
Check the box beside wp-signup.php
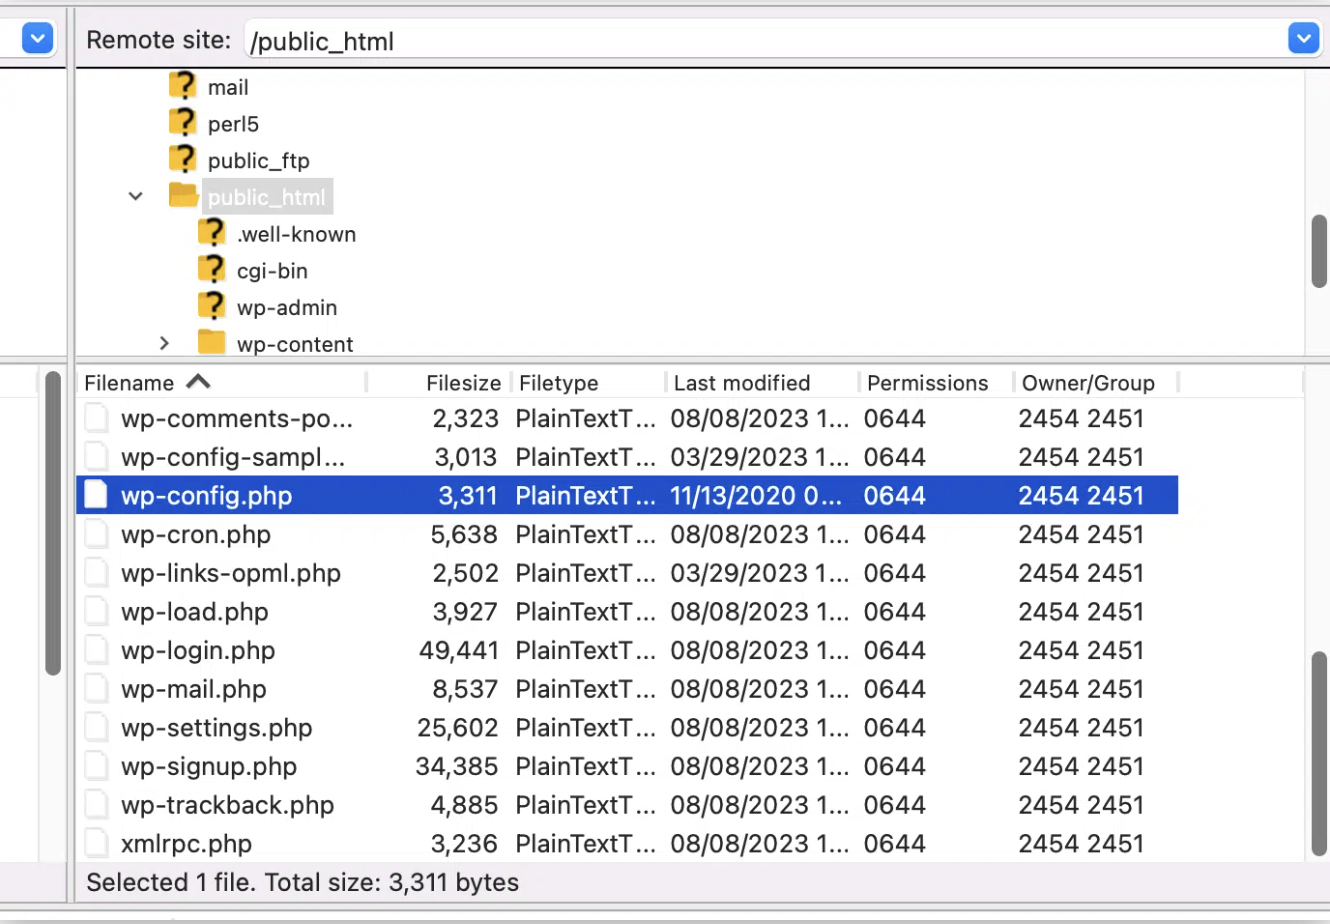point(96,766)
